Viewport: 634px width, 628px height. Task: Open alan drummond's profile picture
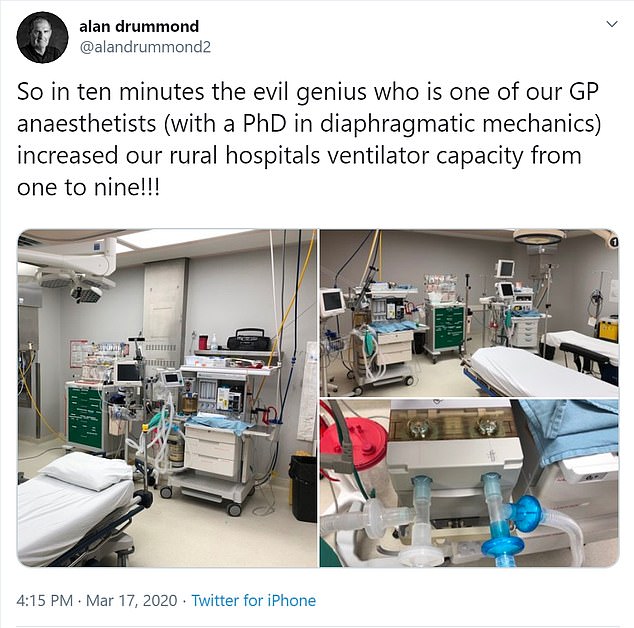coord(42,37)
